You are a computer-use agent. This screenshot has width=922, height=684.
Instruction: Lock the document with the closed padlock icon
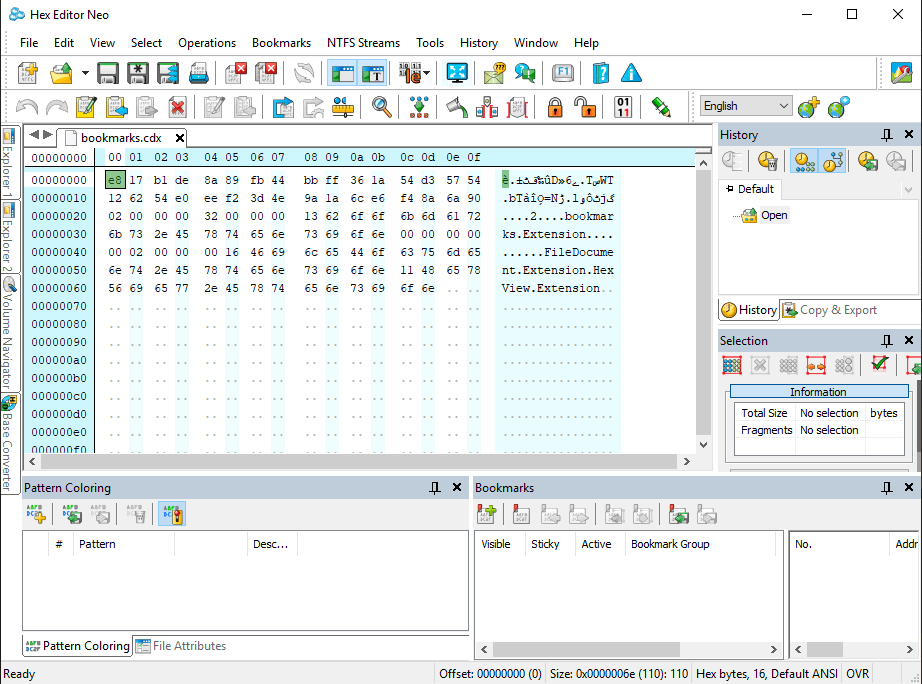[554, 107]
